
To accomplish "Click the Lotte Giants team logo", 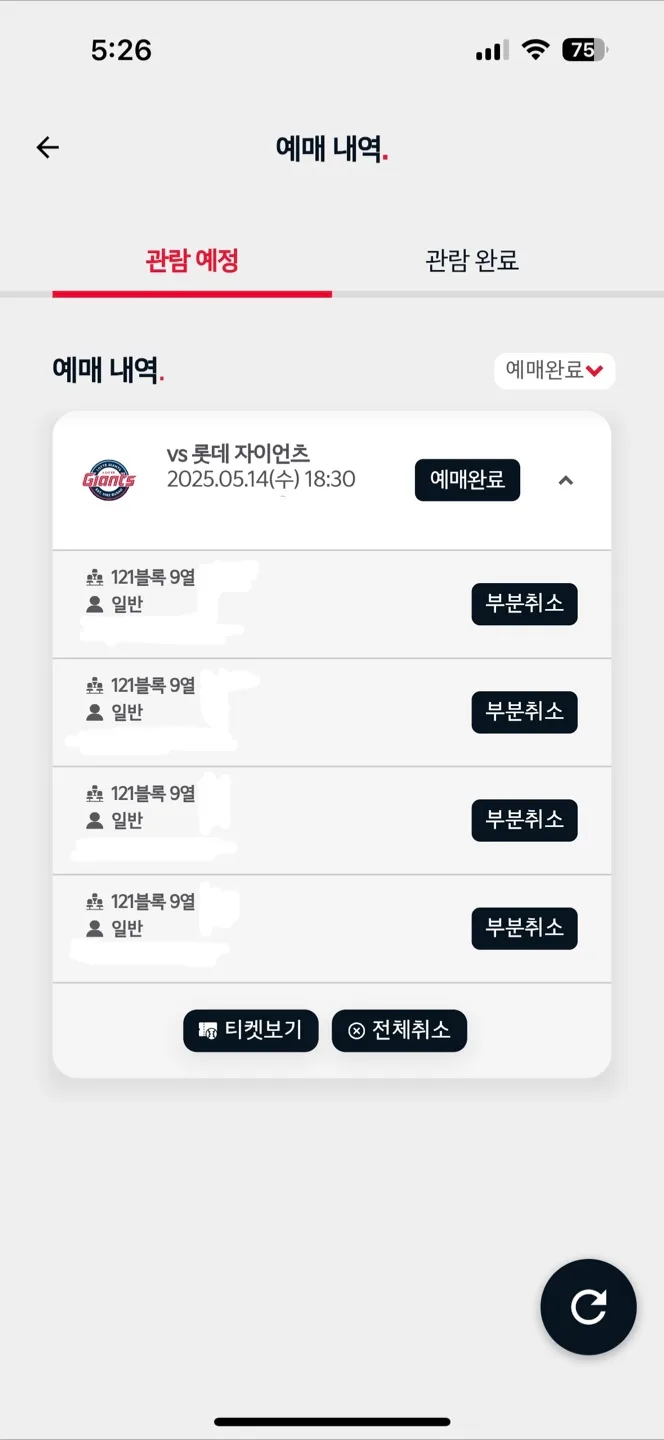I will coord(109,480).
